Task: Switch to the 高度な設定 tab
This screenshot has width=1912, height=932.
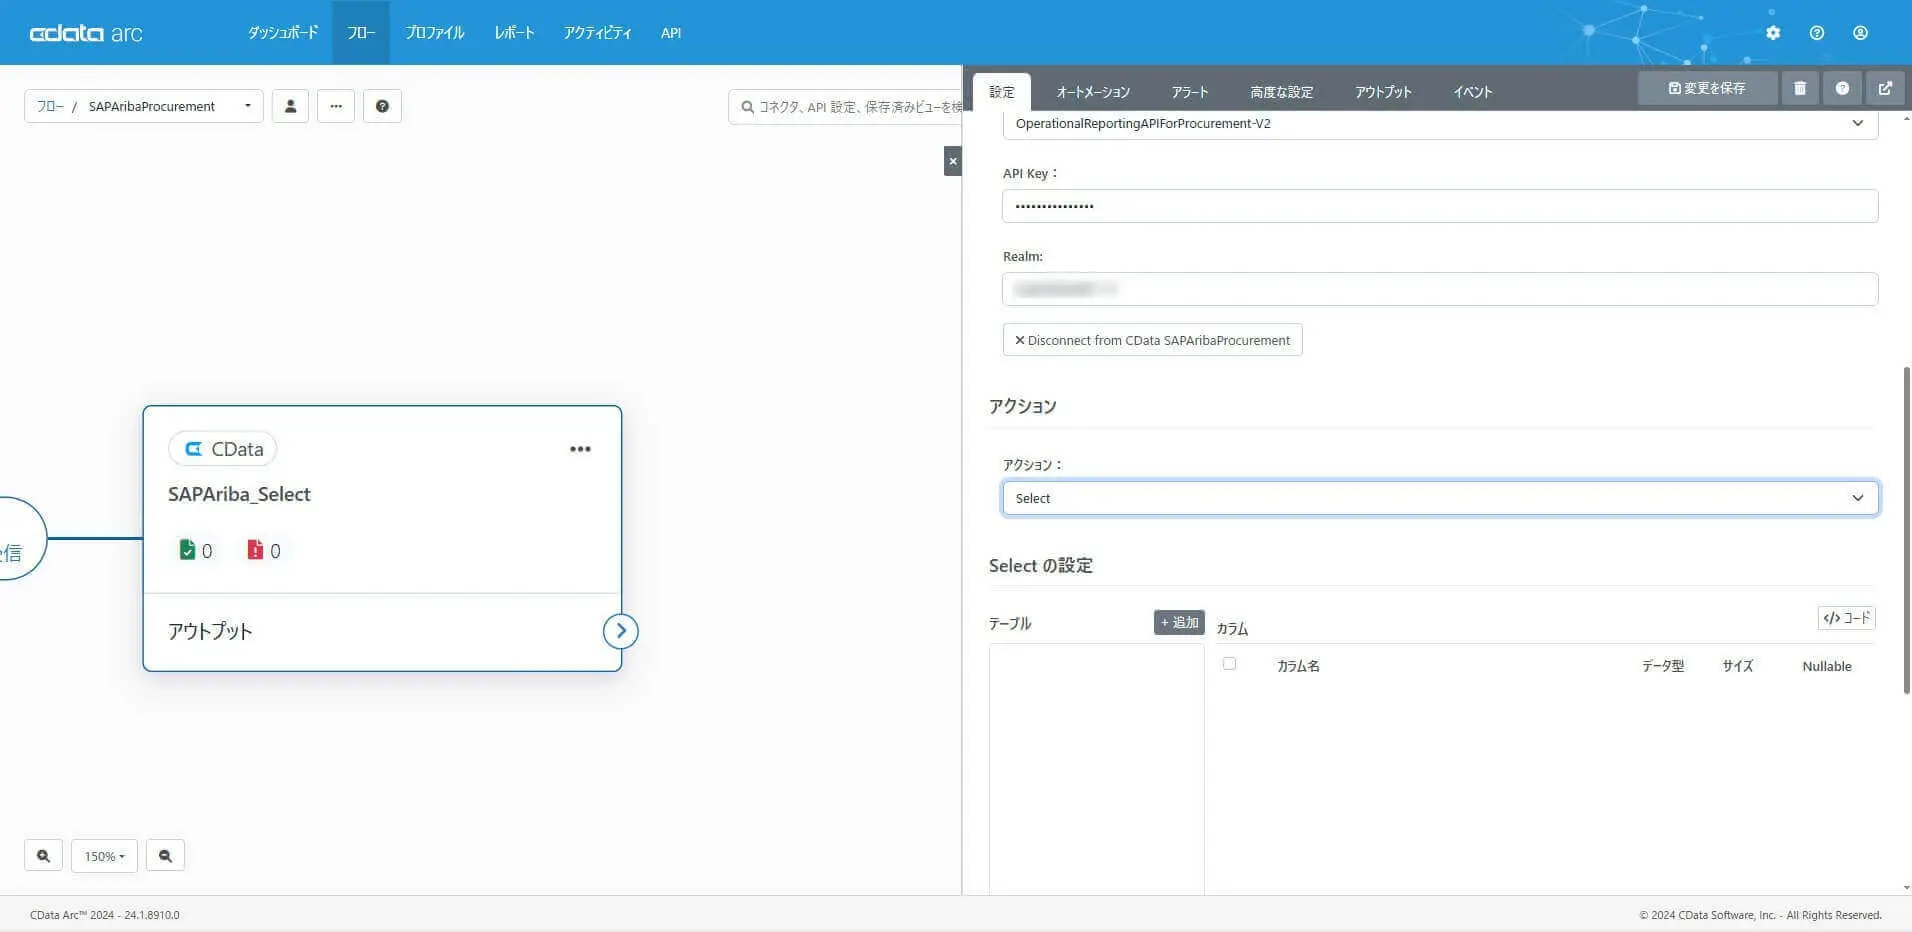Action: coord(1281,92)
